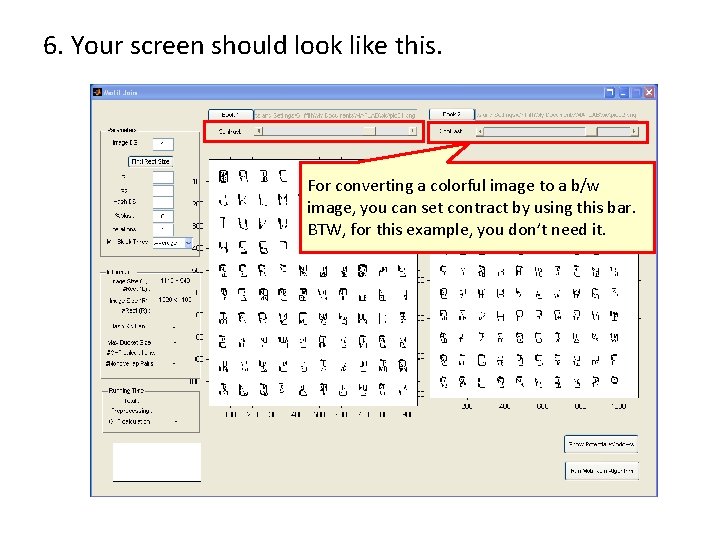Click the Run Motif Join Algorithm button
This screenshot has height=540, width=720.
point(602,471)
